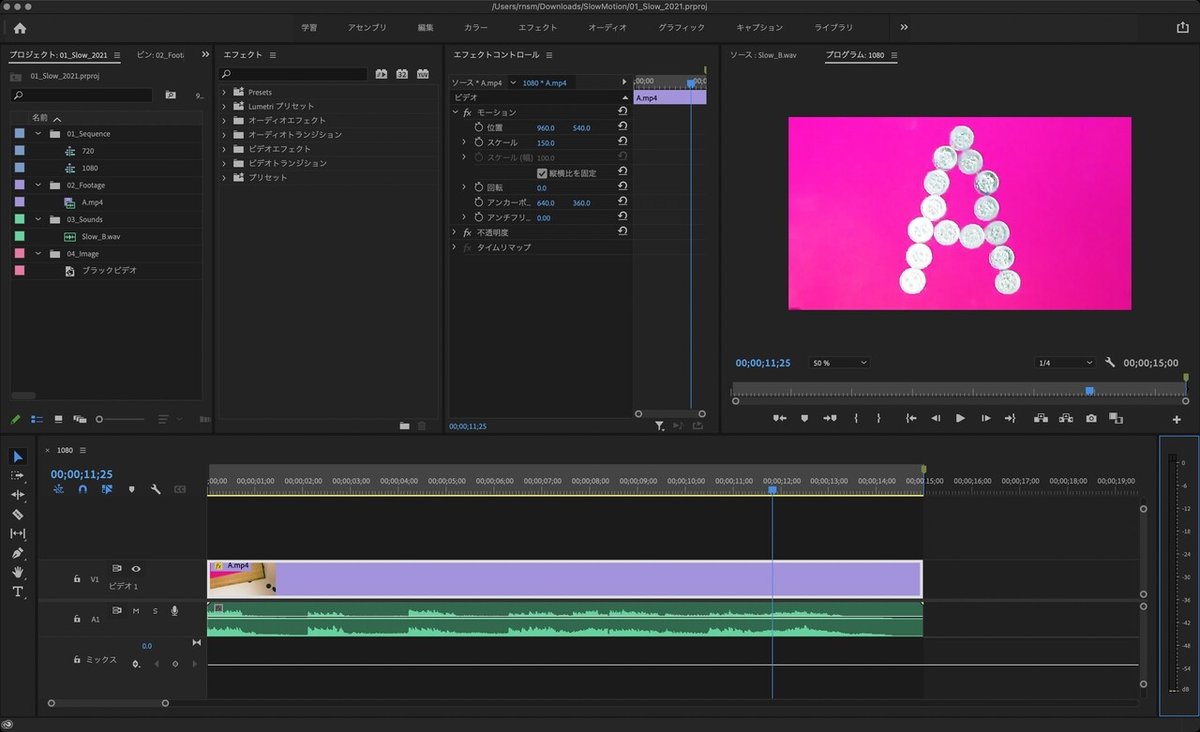Open the 編集 workspace tab
The height and width of the screenshot is (732, 1200).
[x=426, y=28]
